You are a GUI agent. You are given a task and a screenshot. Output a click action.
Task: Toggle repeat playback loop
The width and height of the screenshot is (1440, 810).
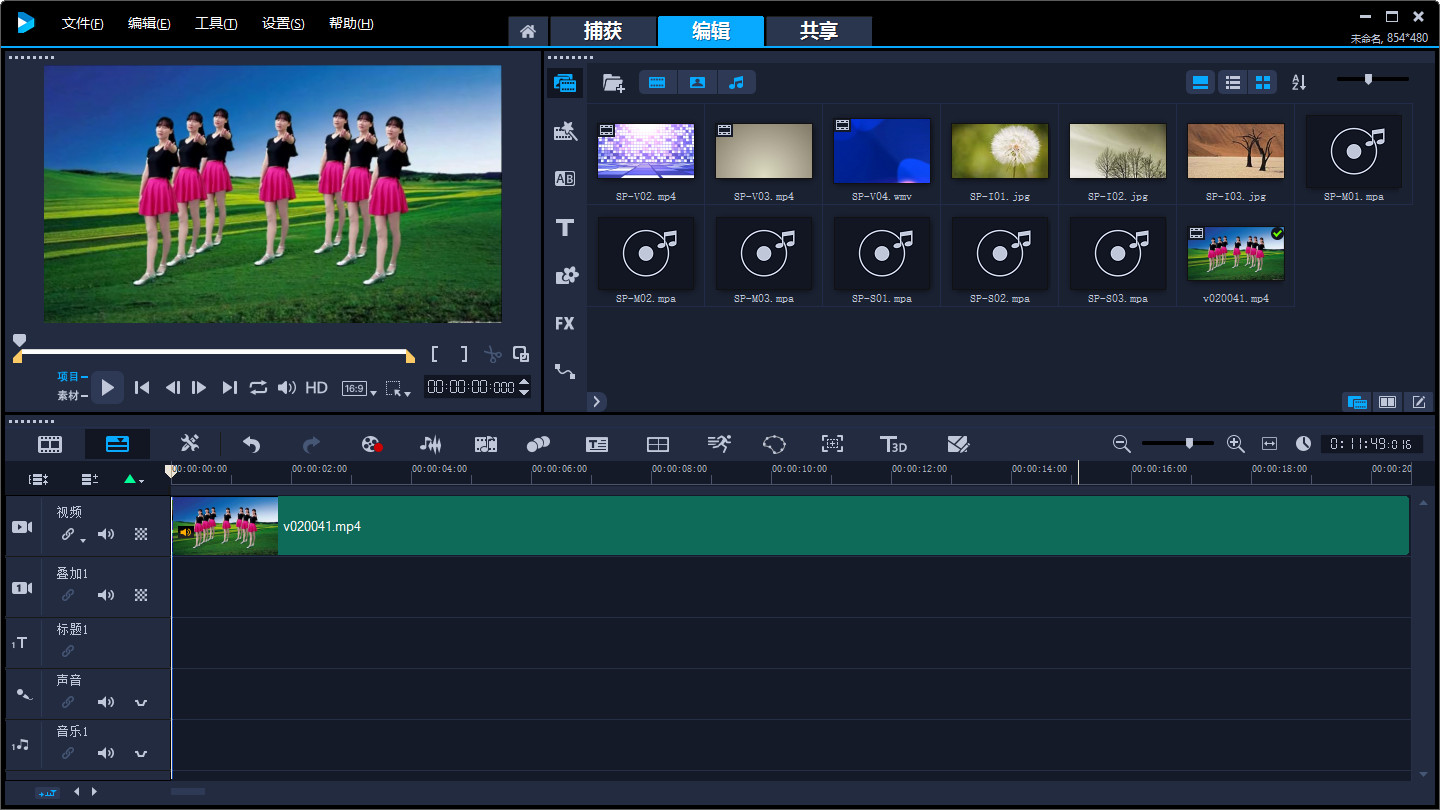tap(258, 388)
